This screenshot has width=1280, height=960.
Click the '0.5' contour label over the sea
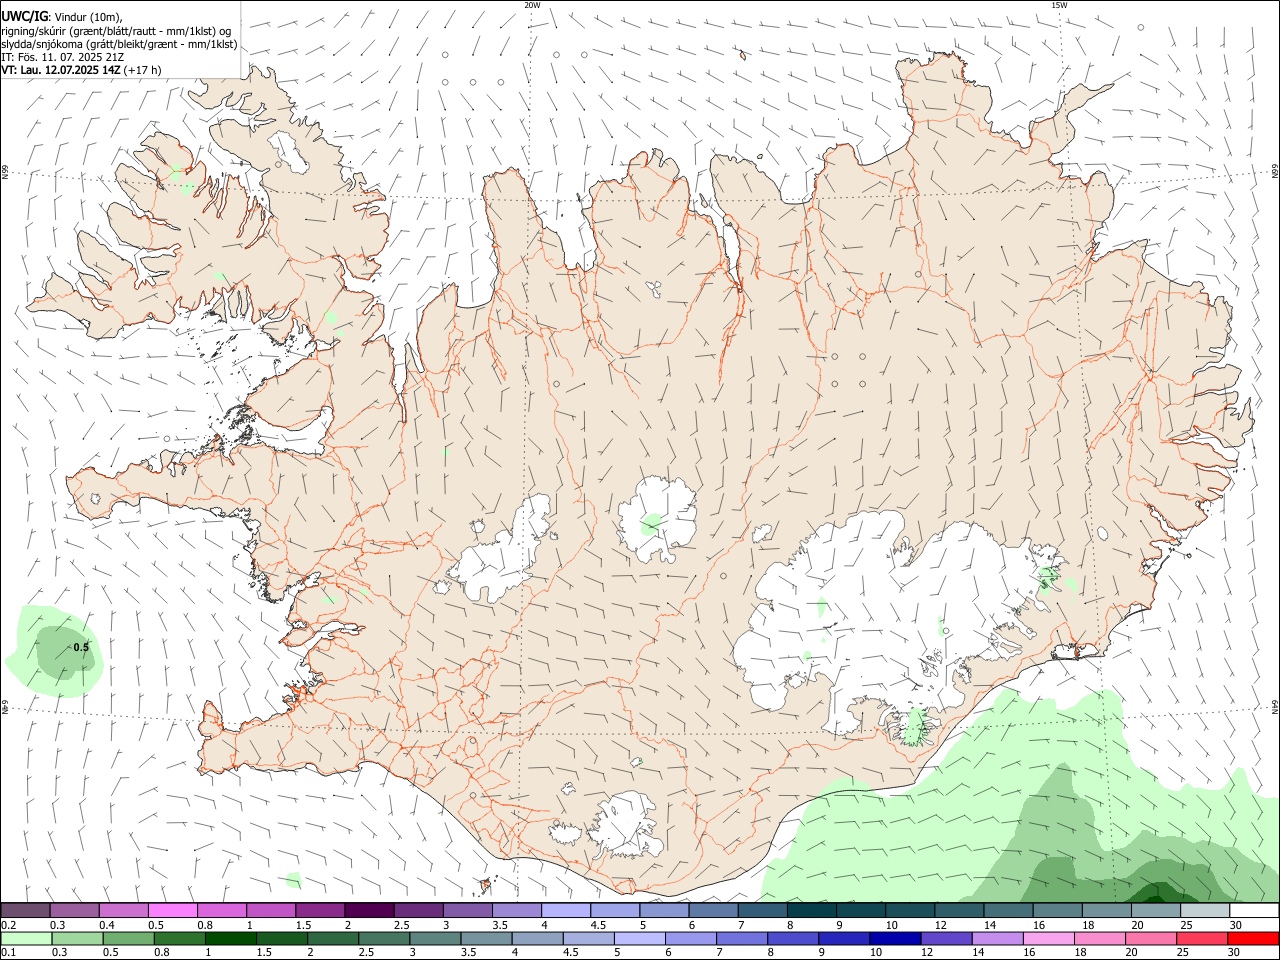82,647
